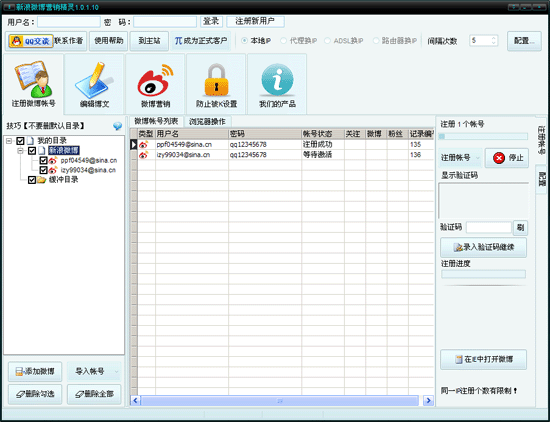The width and height of the screenshot is (550, 422).
Task: Click the 联系作者 button
Action: point(69,41)
